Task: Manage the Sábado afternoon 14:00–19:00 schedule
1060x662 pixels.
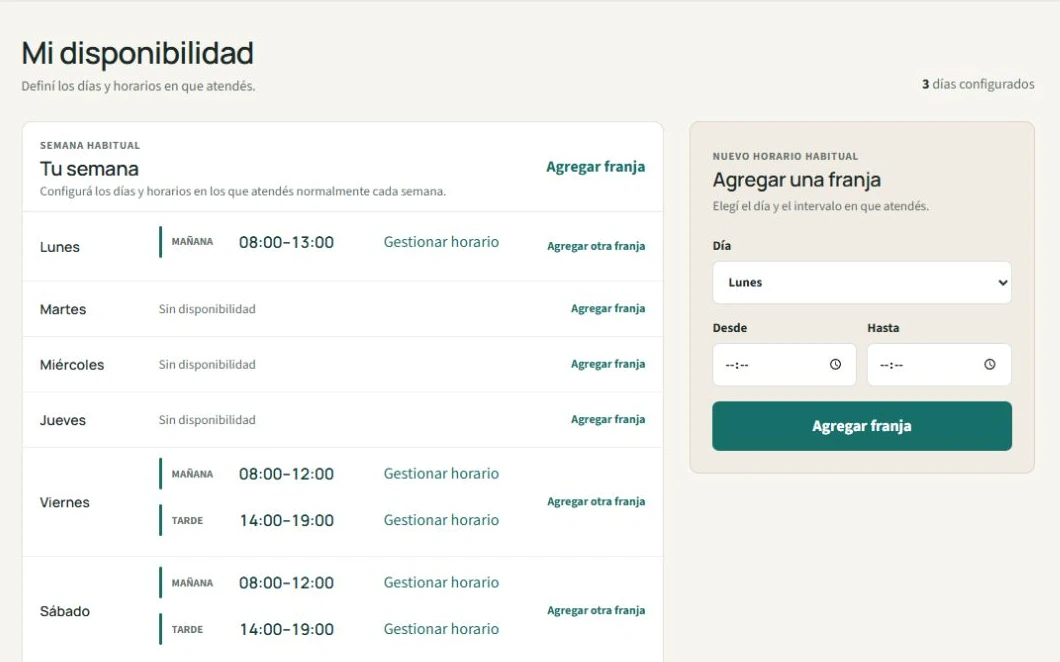Action: pos(441,629)
